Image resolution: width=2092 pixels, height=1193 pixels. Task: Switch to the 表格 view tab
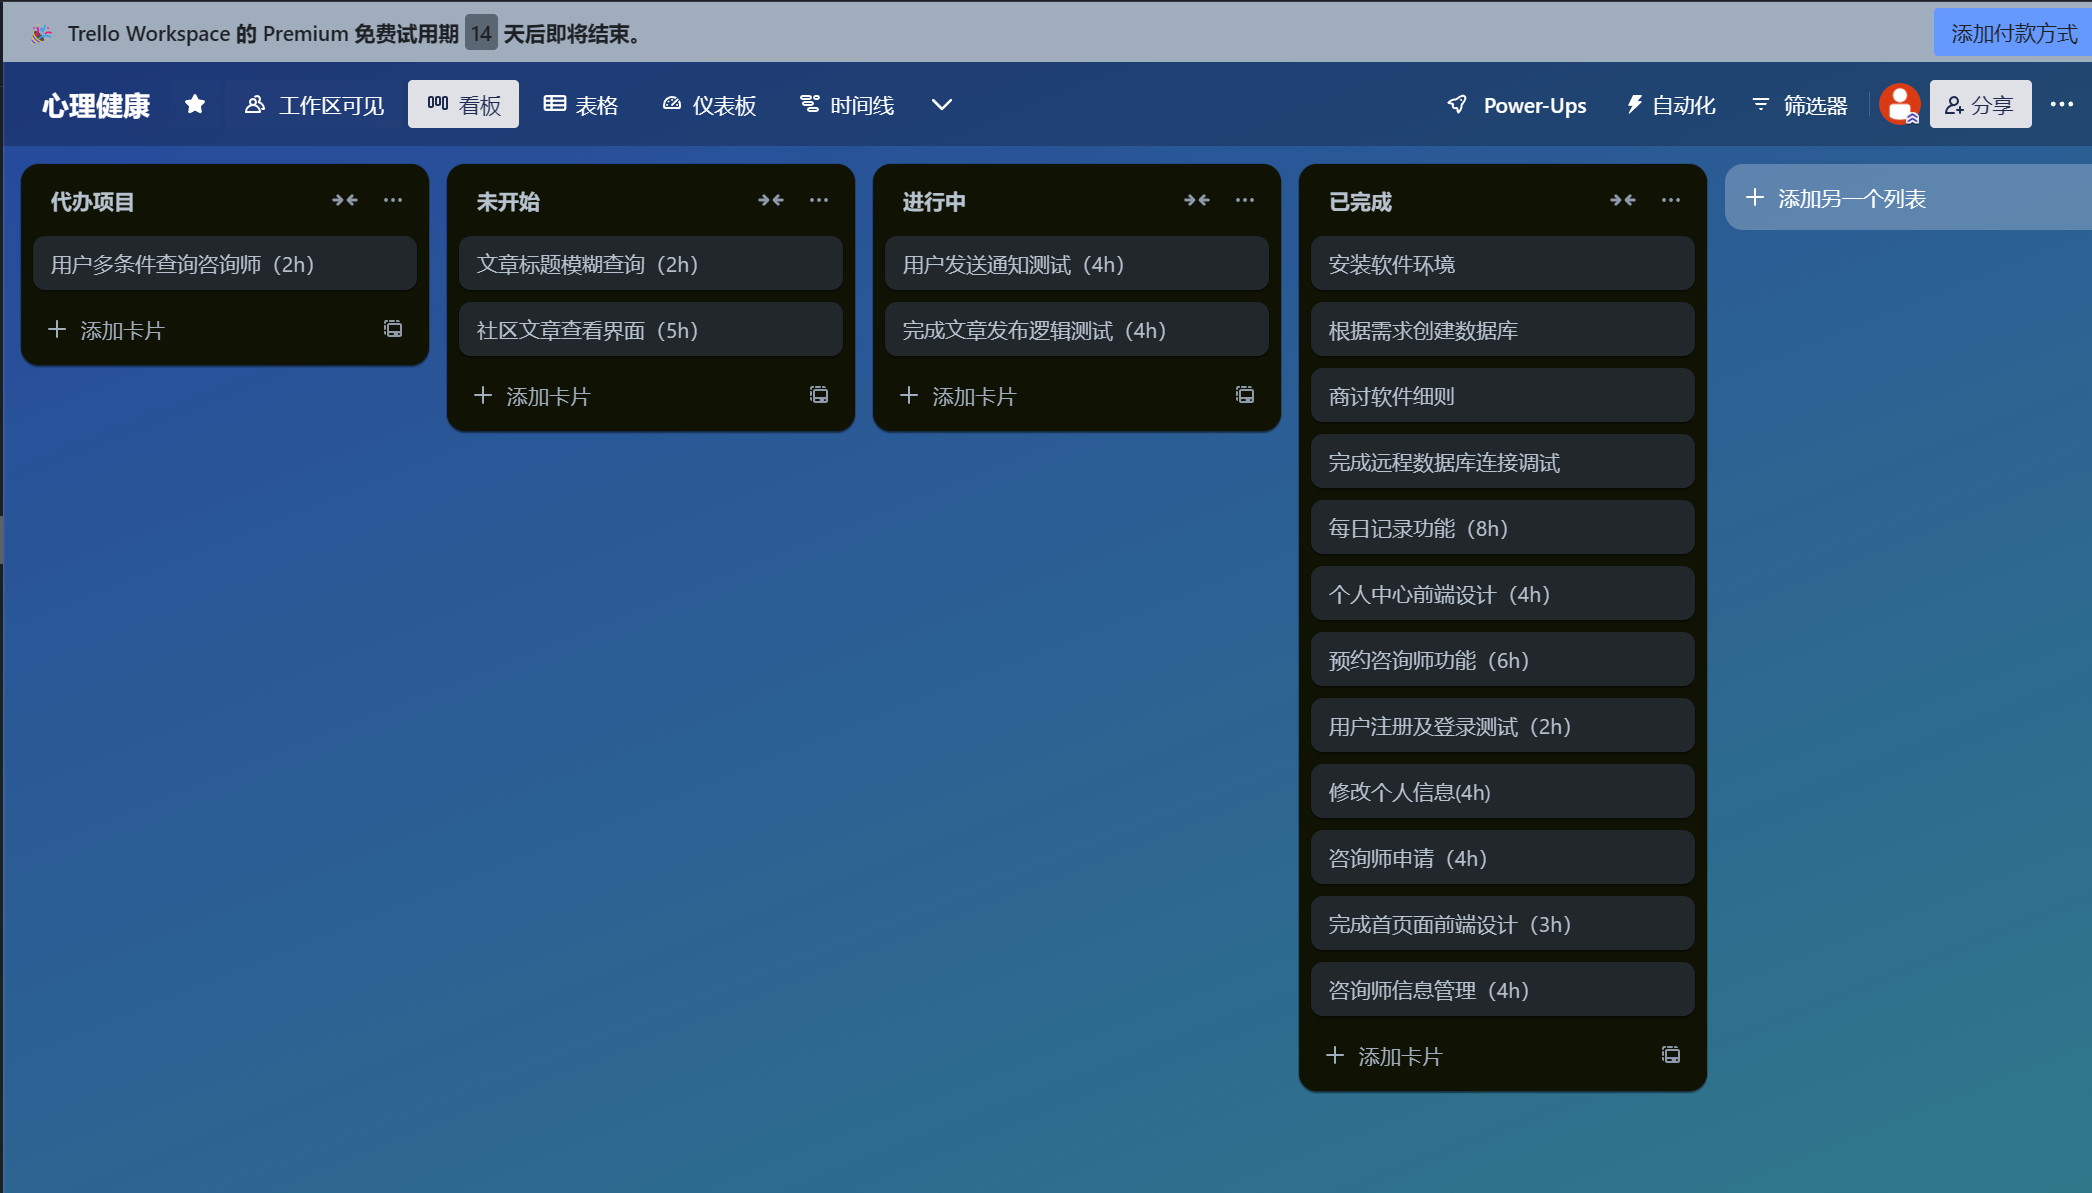click(x=581, y=105)
